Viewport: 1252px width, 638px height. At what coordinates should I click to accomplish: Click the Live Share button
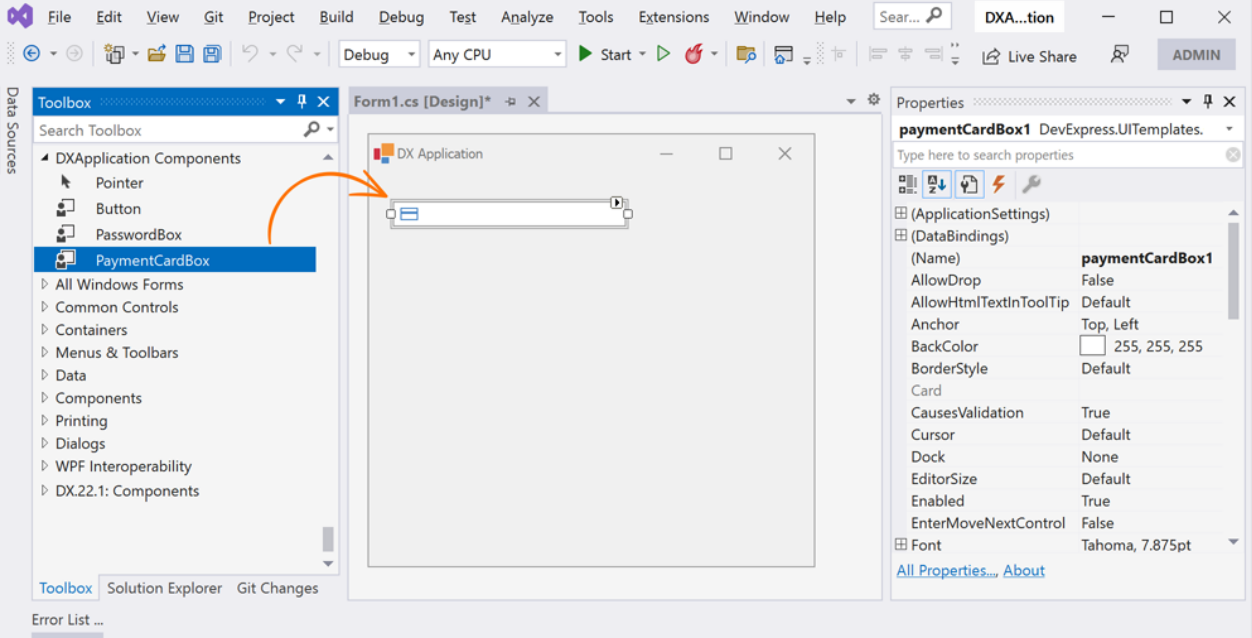pos(1029,56)
